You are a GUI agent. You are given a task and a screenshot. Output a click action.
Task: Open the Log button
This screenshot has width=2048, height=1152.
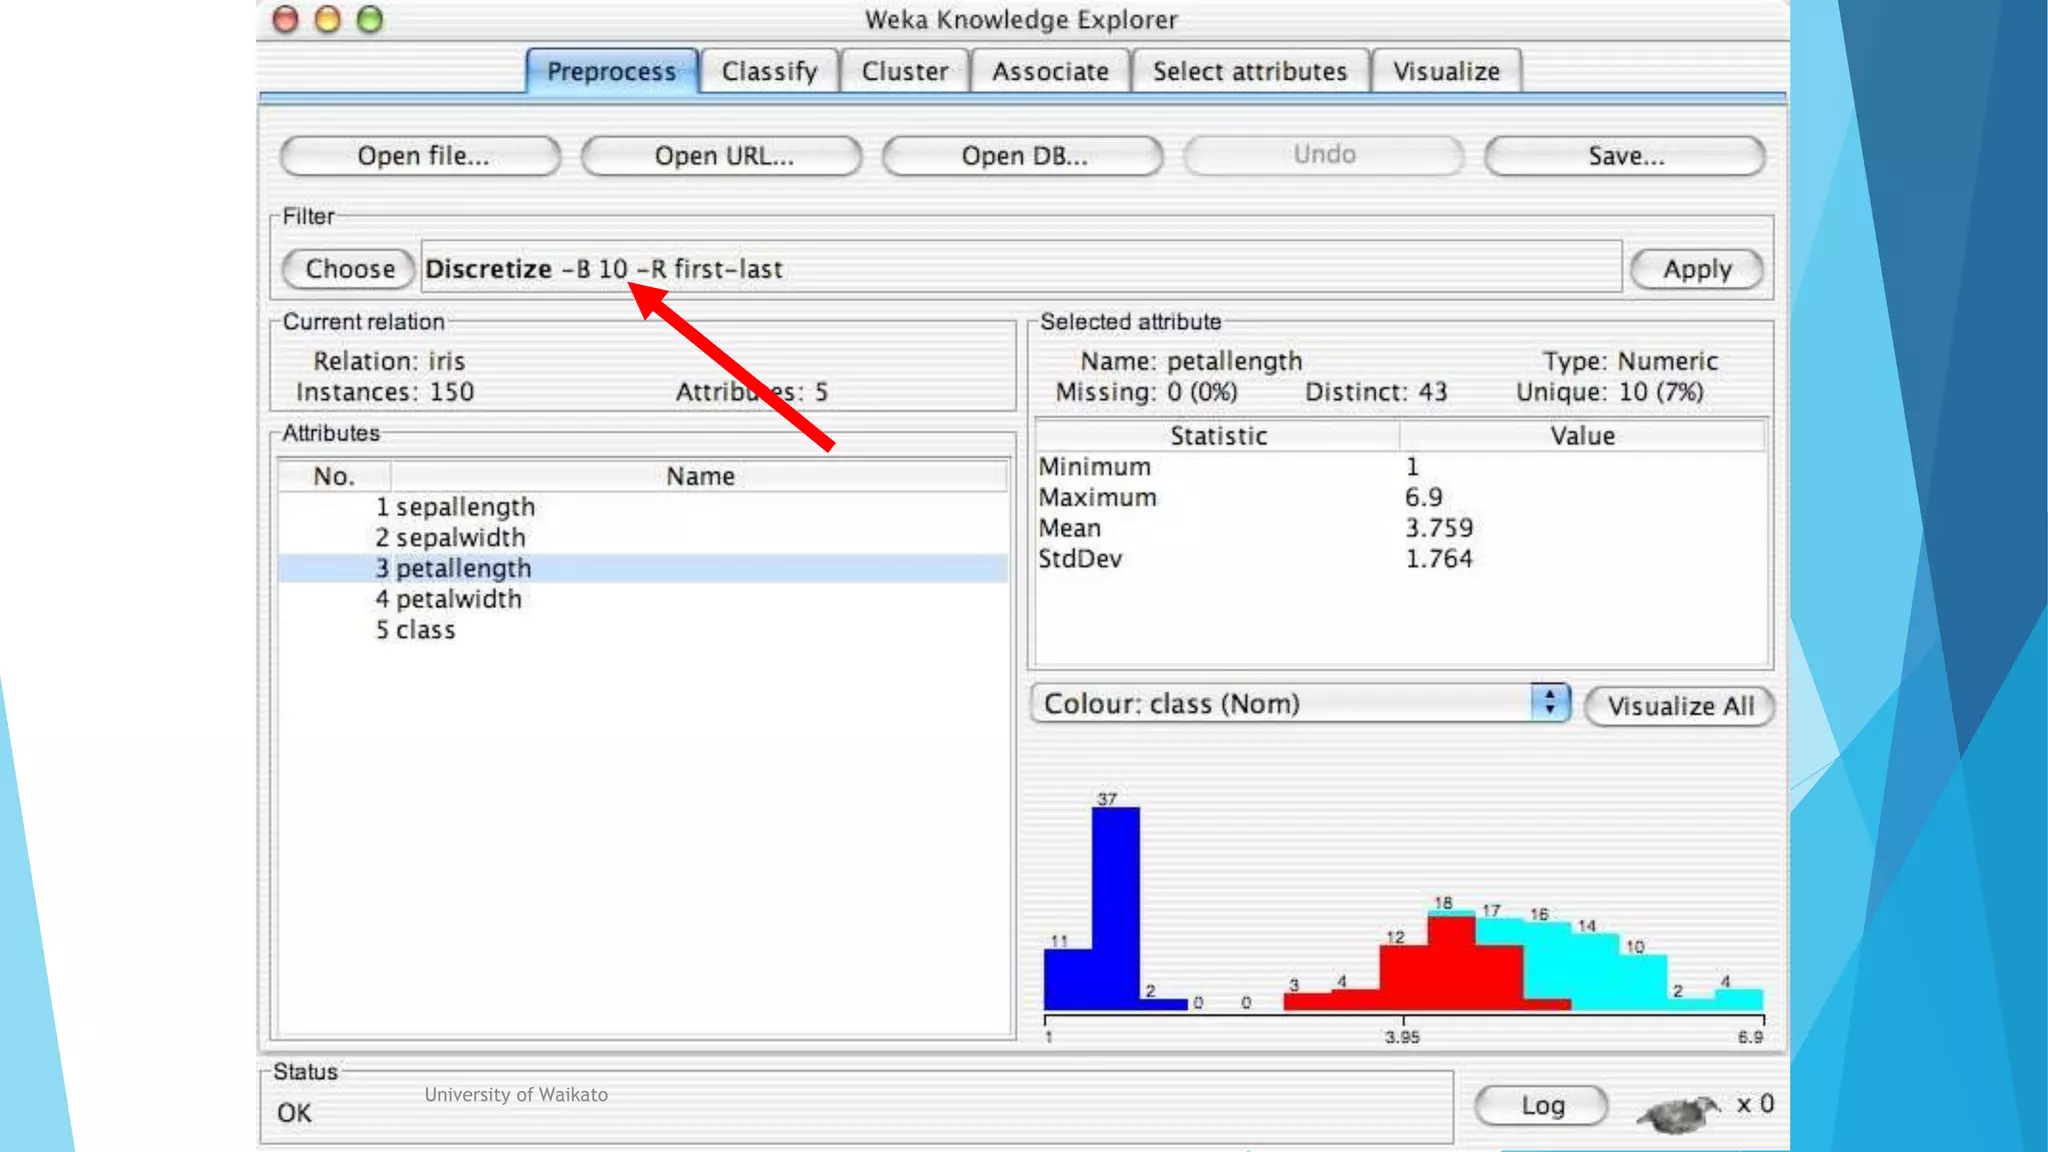(1541, 1105)
